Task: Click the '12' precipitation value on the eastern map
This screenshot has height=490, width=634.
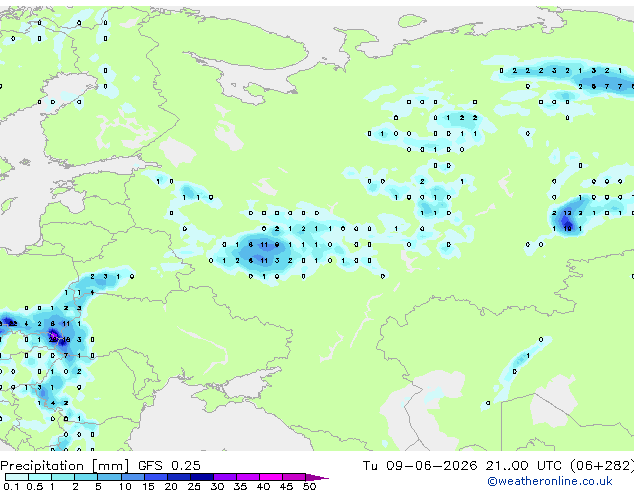Action: 567,213
